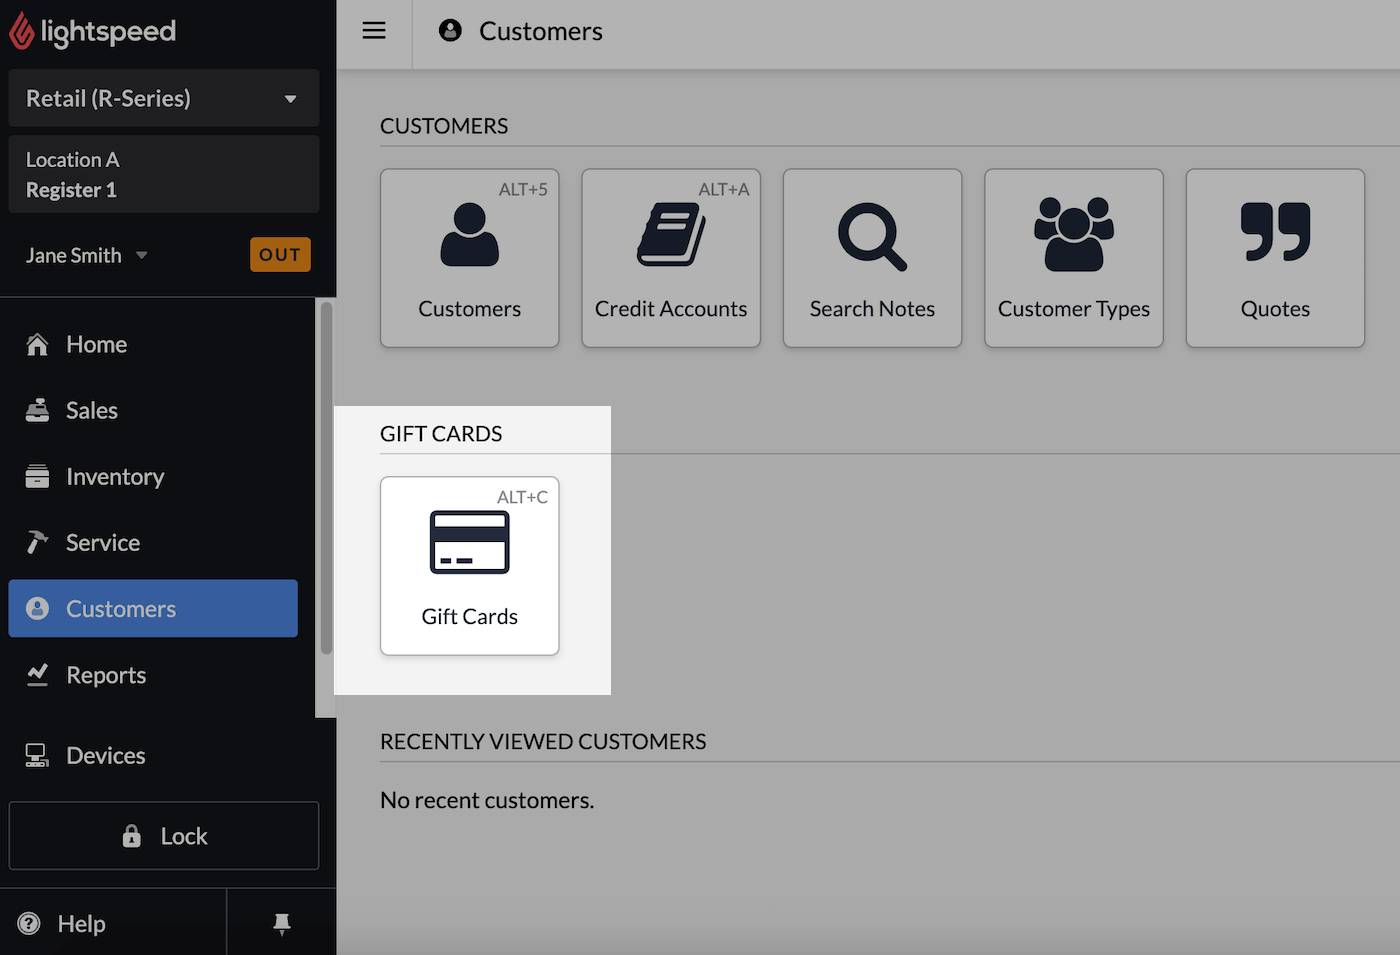This screenshot has height=955, width=1400.
Task: Open the Help link
Action: pyautogui.click(x=80, y=923)
